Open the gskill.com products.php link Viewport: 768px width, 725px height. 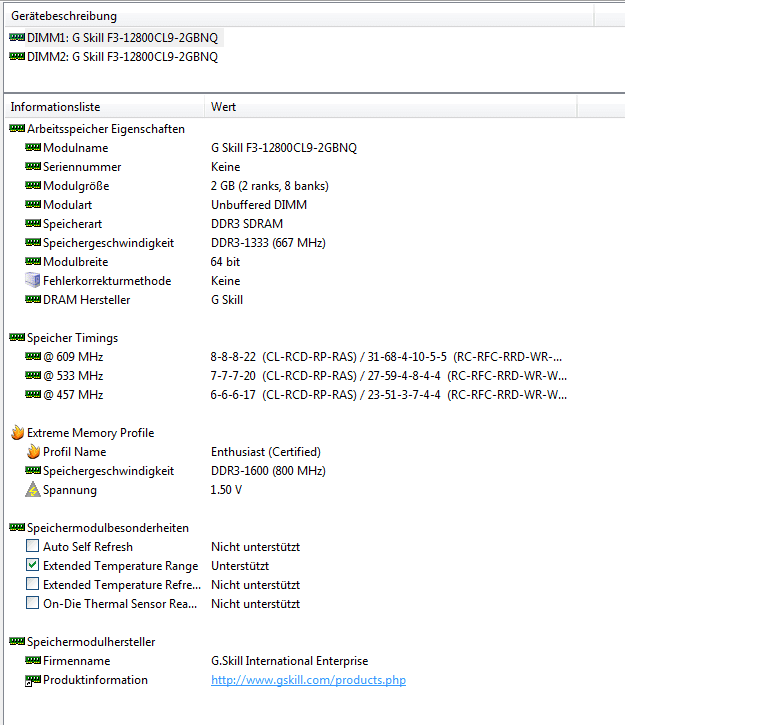tap(309, 680)
